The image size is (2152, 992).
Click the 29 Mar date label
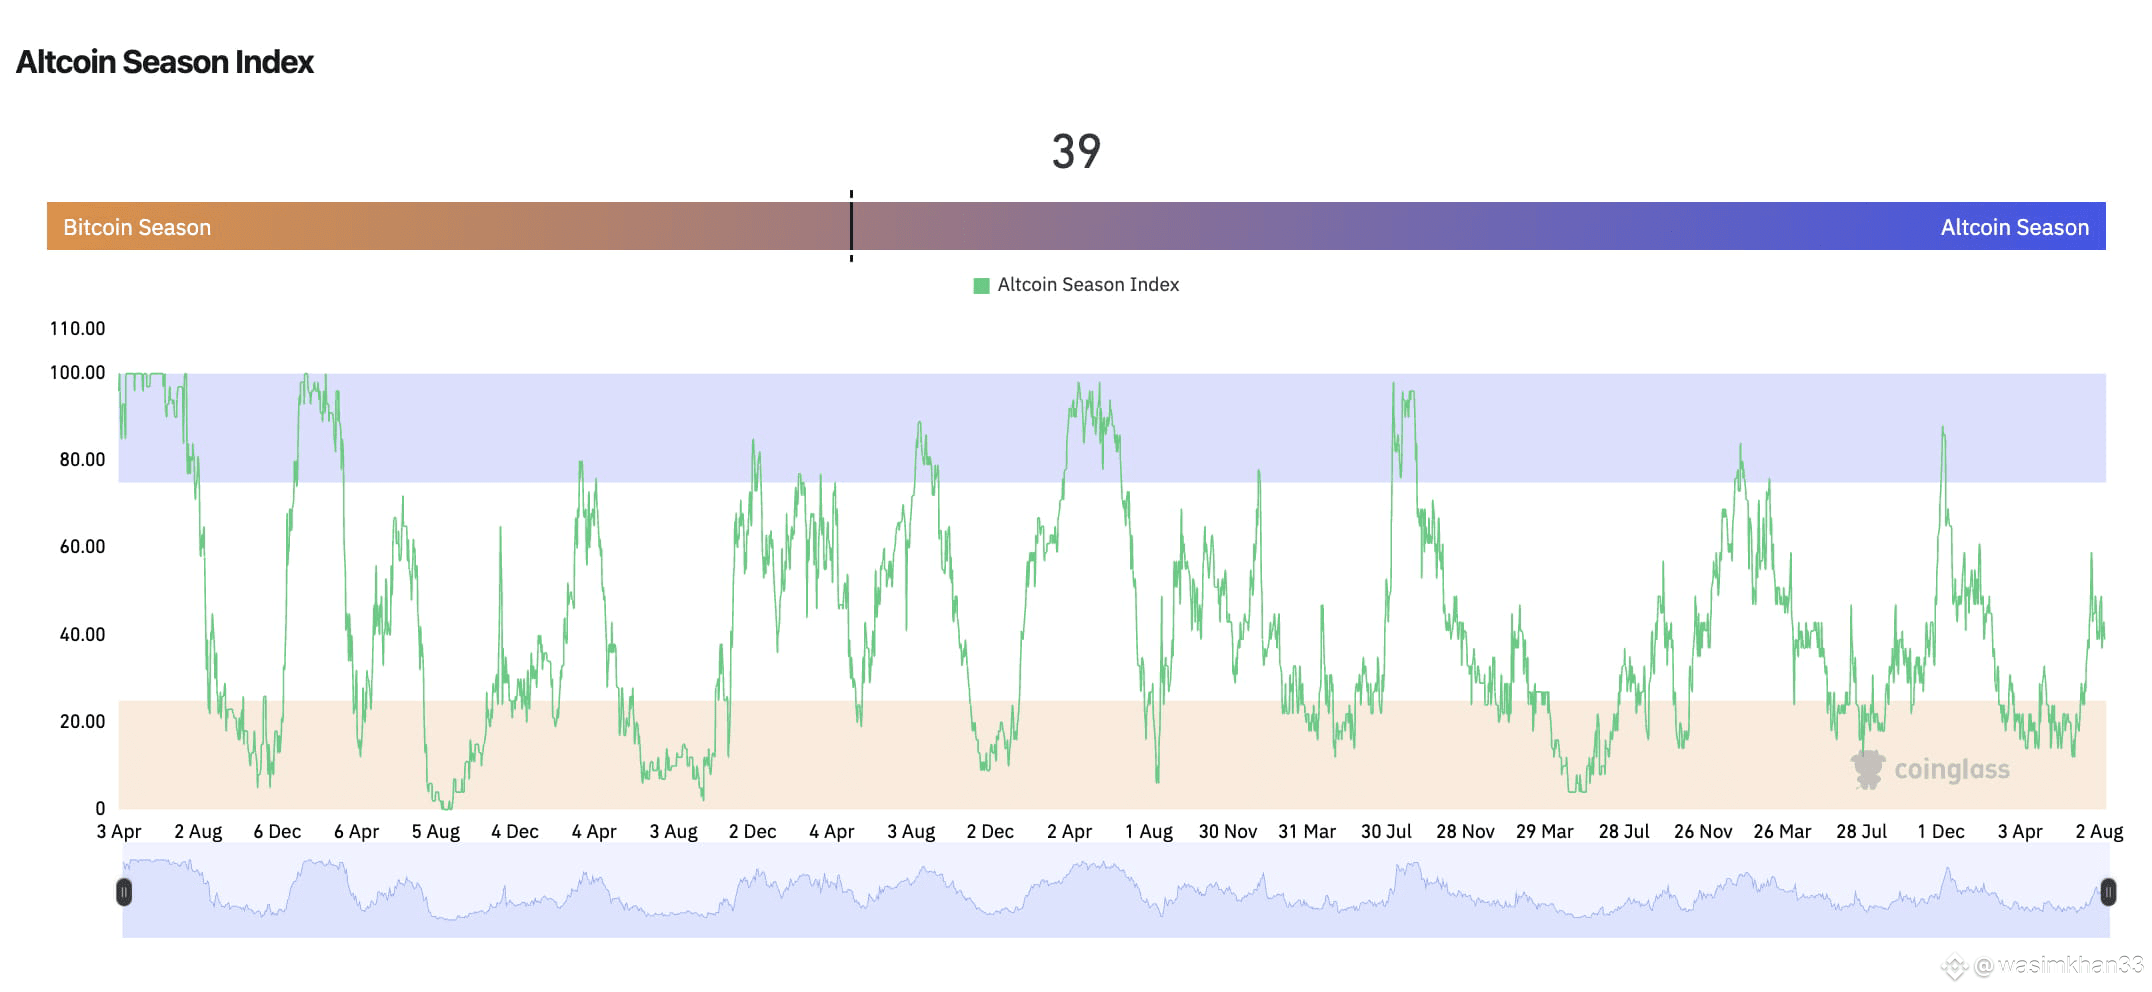click(1545, 832)
